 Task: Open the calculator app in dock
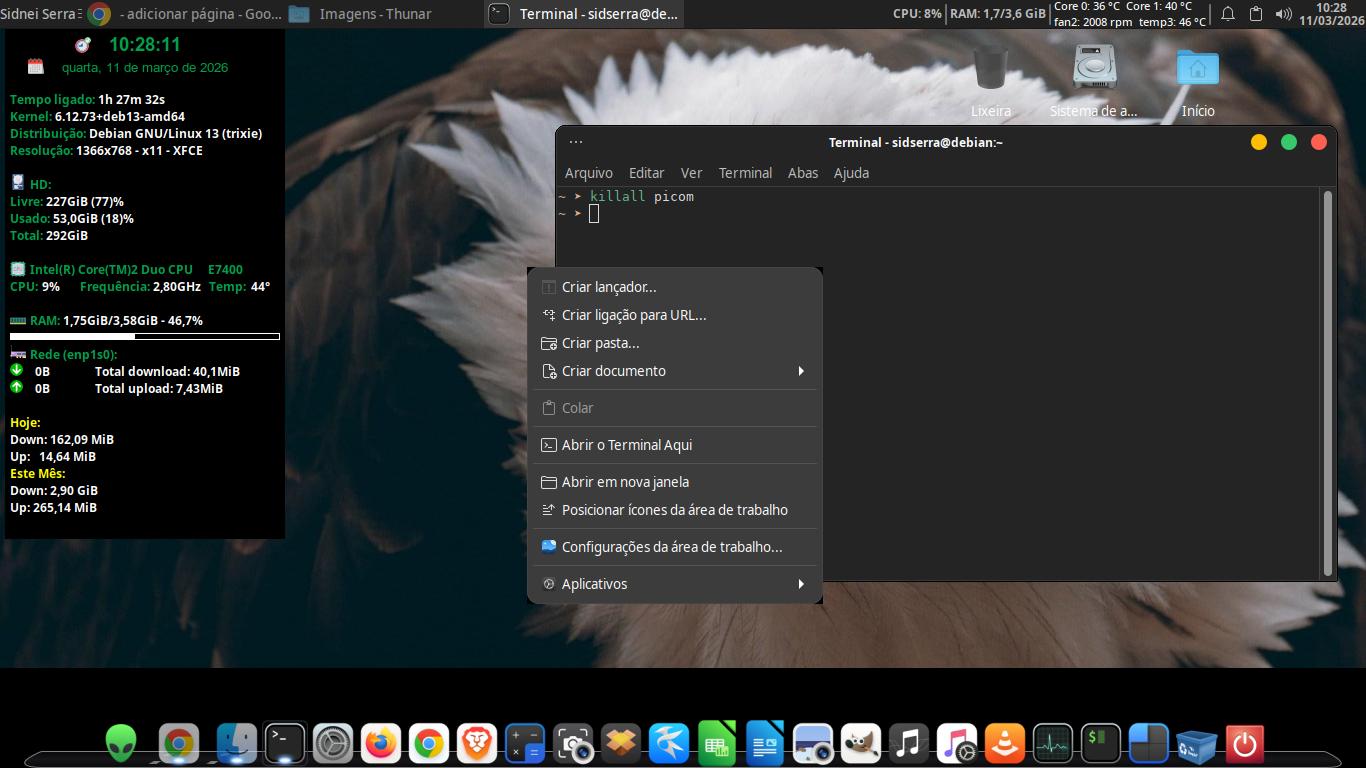click(x=524, y=744)
